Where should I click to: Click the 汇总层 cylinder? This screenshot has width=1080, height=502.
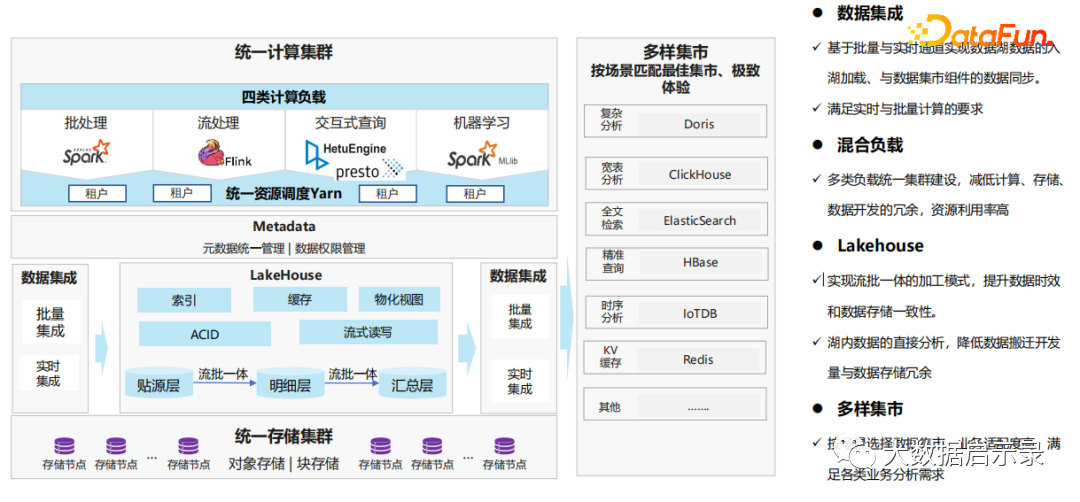pos(413,382)
